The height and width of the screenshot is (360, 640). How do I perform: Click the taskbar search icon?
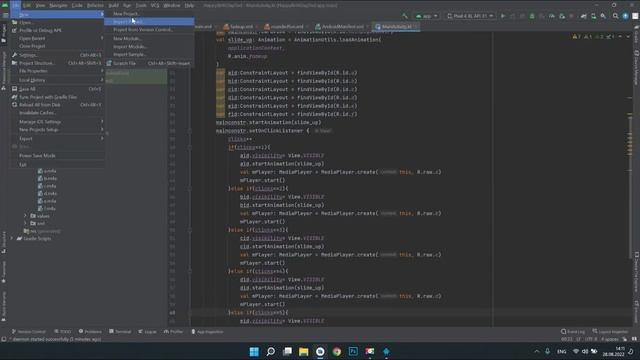coord(271,351)
